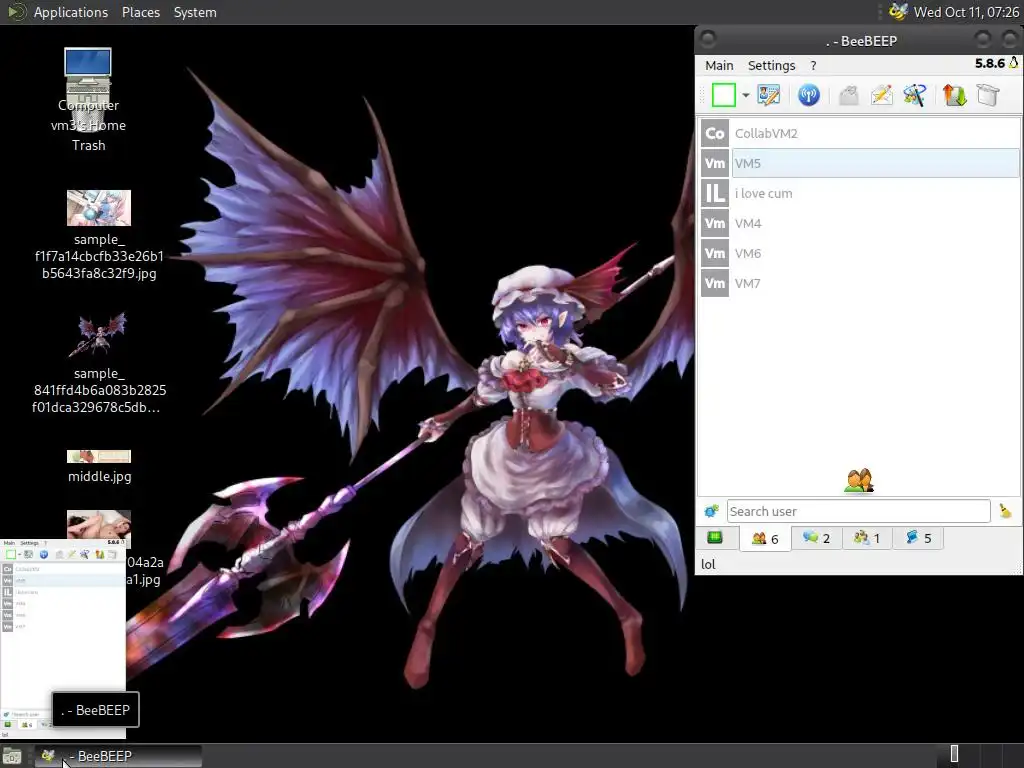
Task: Click the white bin icon in toolbar
Action: pyautogui.click(x=988, y=95)
